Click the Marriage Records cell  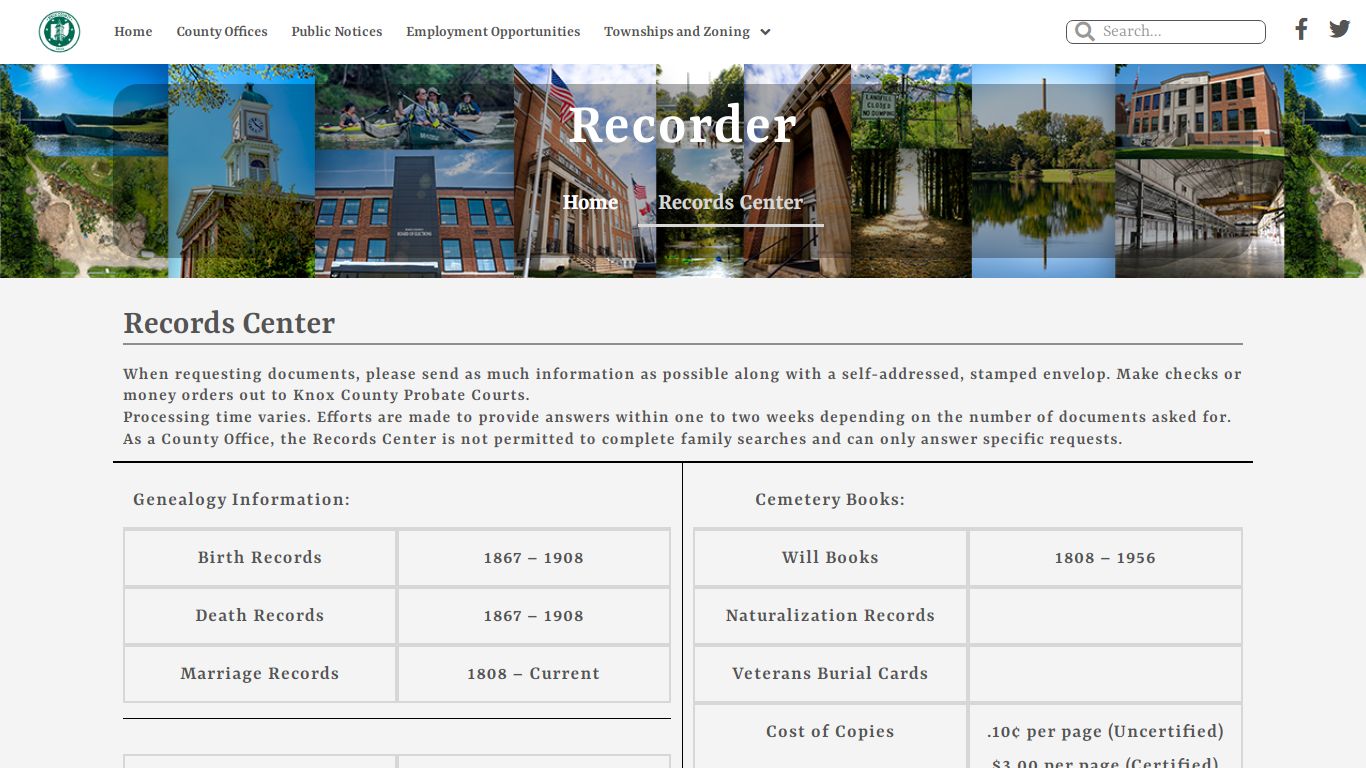(260, 674)
